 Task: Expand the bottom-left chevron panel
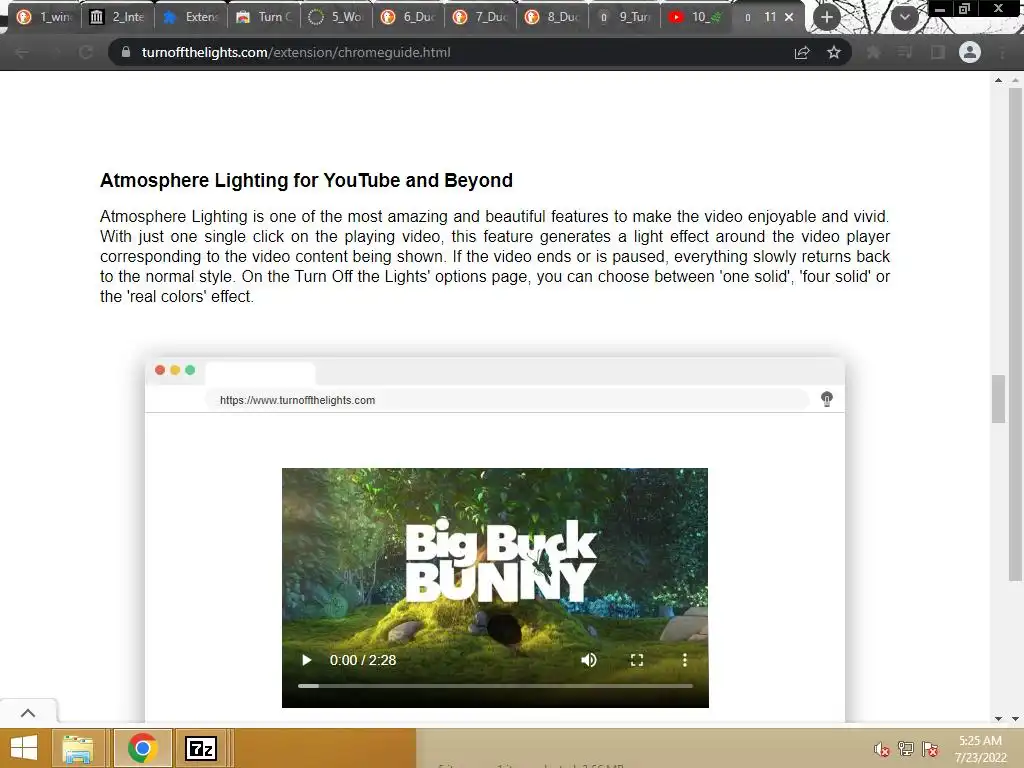click(28, 712)
